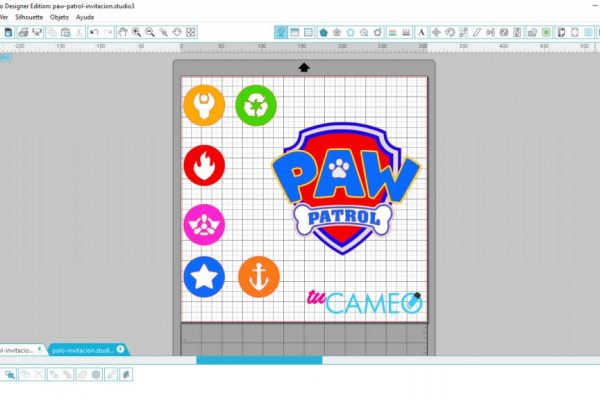The image size is (600, 400).
Task: Open the Modify window icon
Action: click(517, 33)
